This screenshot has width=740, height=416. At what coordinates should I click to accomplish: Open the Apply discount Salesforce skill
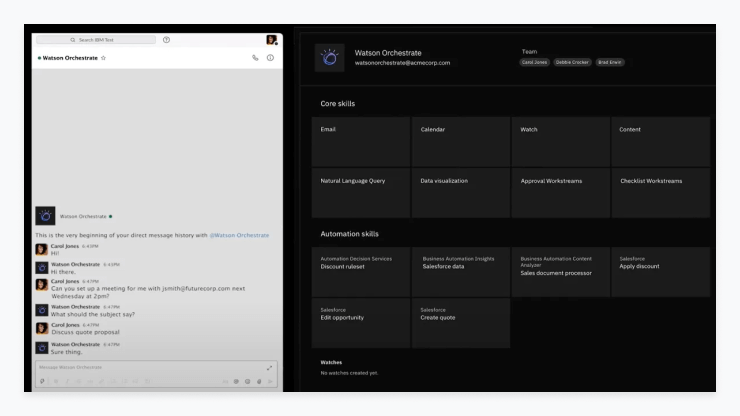[661, 272]
